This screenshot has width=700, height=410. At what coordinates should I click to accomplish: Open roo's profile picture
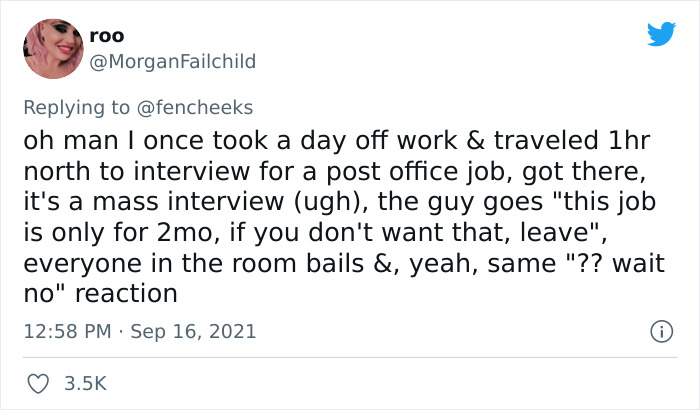point(53,48)
